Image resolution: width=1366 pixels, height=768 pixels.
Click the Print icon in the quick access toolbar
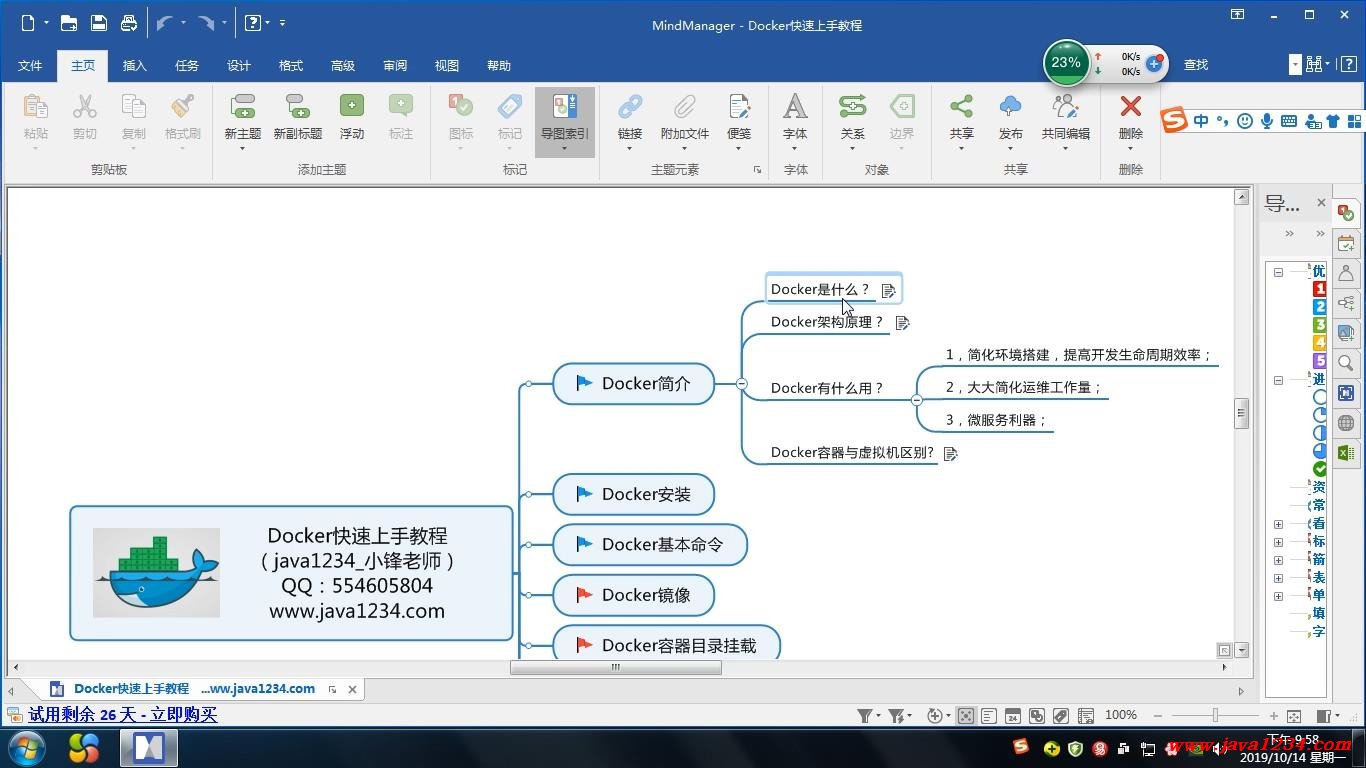129,22
